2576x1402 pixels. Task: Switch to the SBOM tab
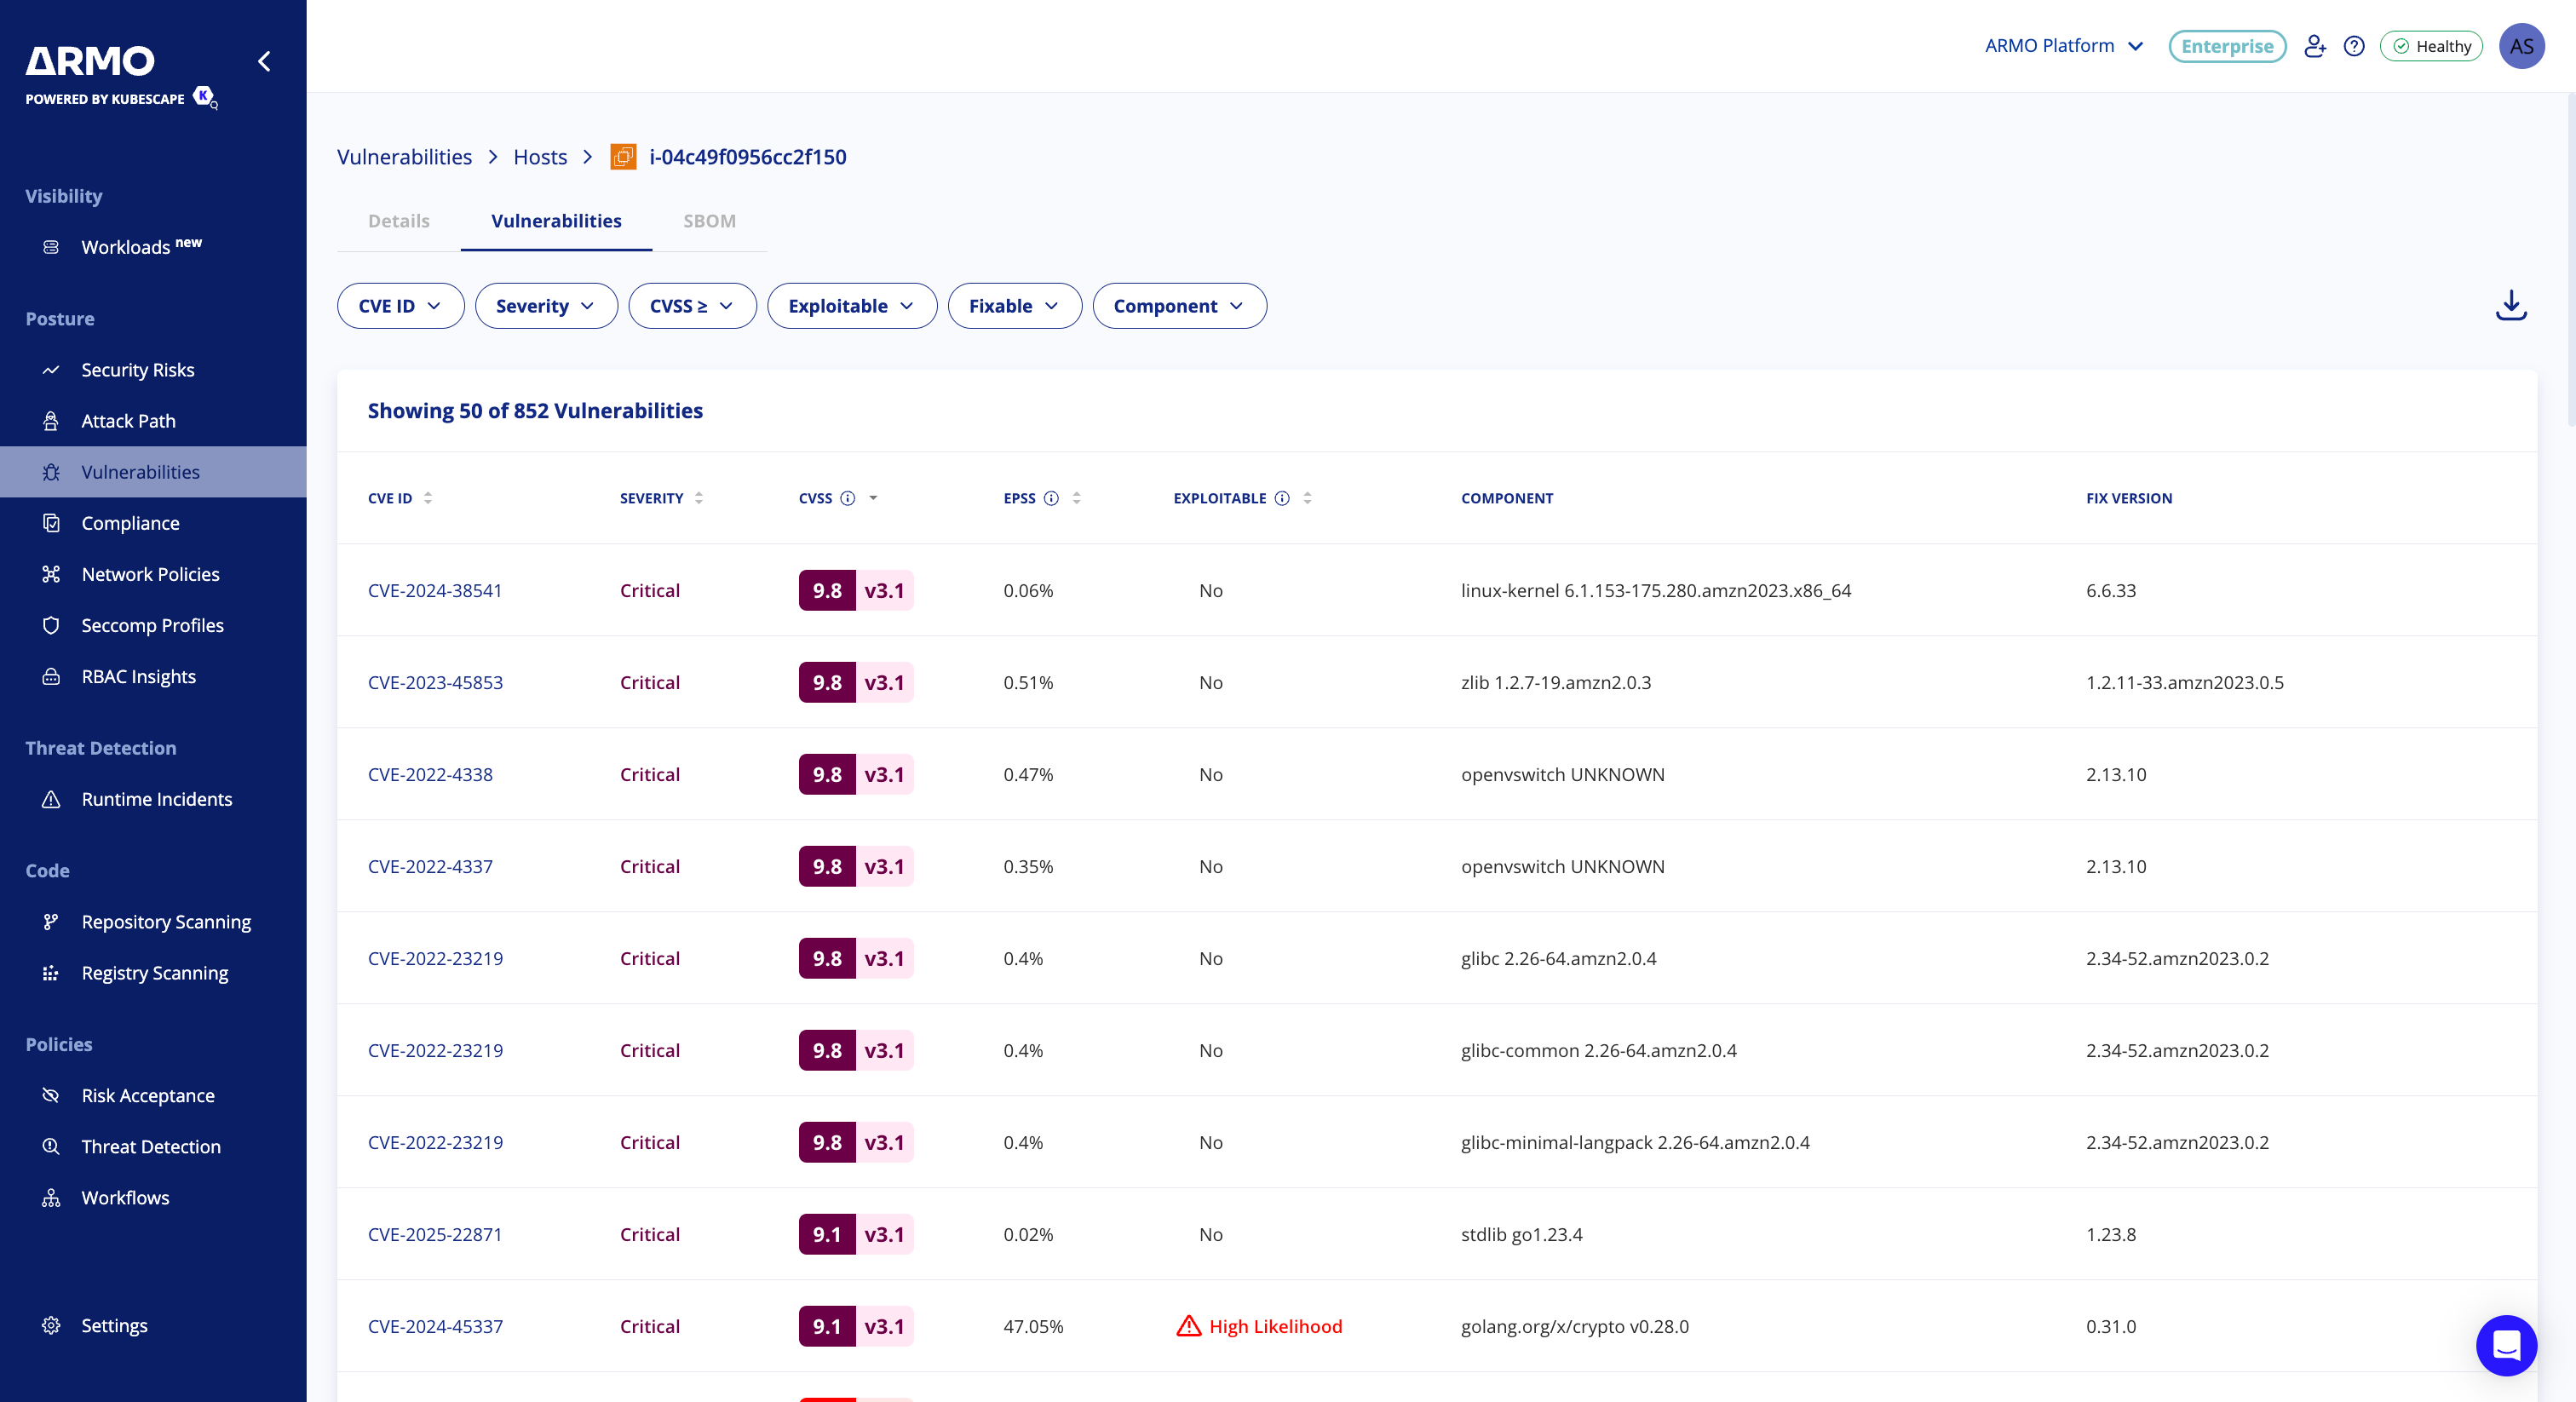point(709,221)
